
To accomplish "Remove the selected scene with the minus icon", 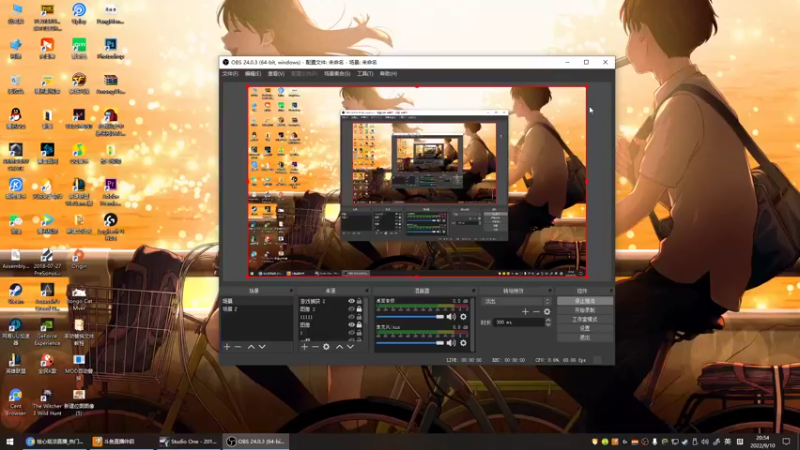I will pyautogui.click(x=238, y=346).
